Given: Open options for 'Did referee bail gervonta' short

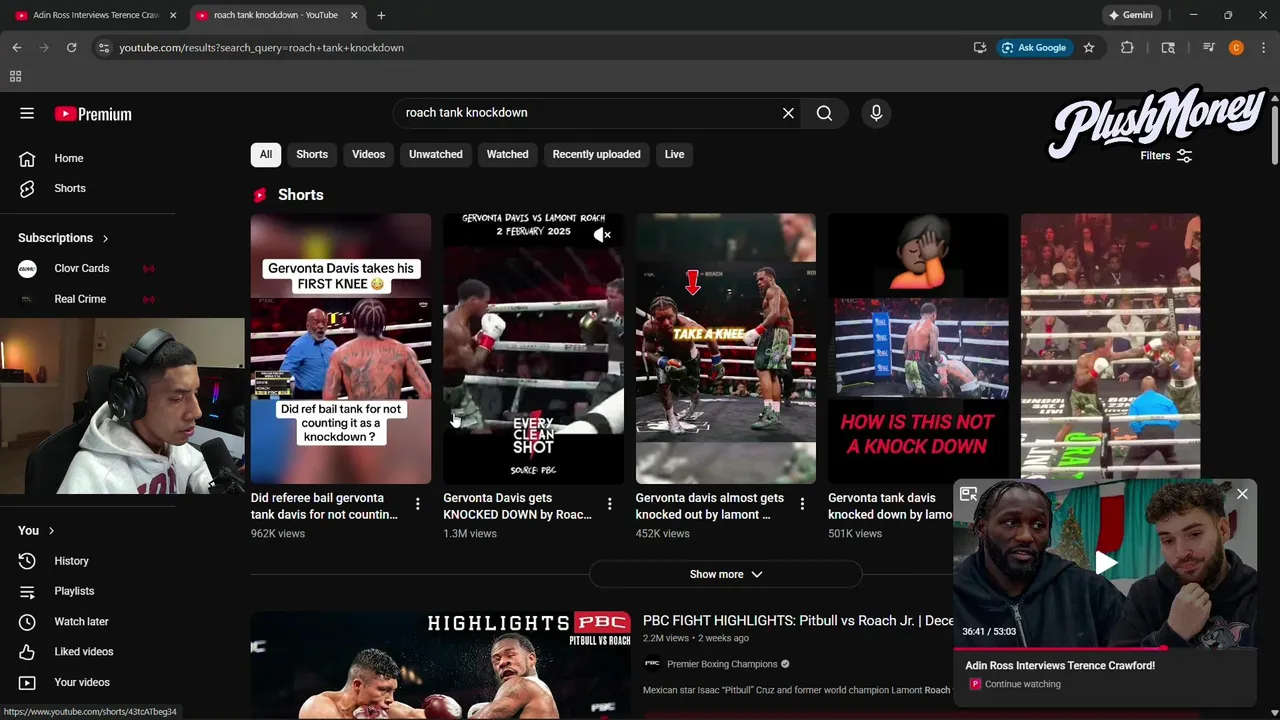Looking at the screenshot, I should coord(417,504).
